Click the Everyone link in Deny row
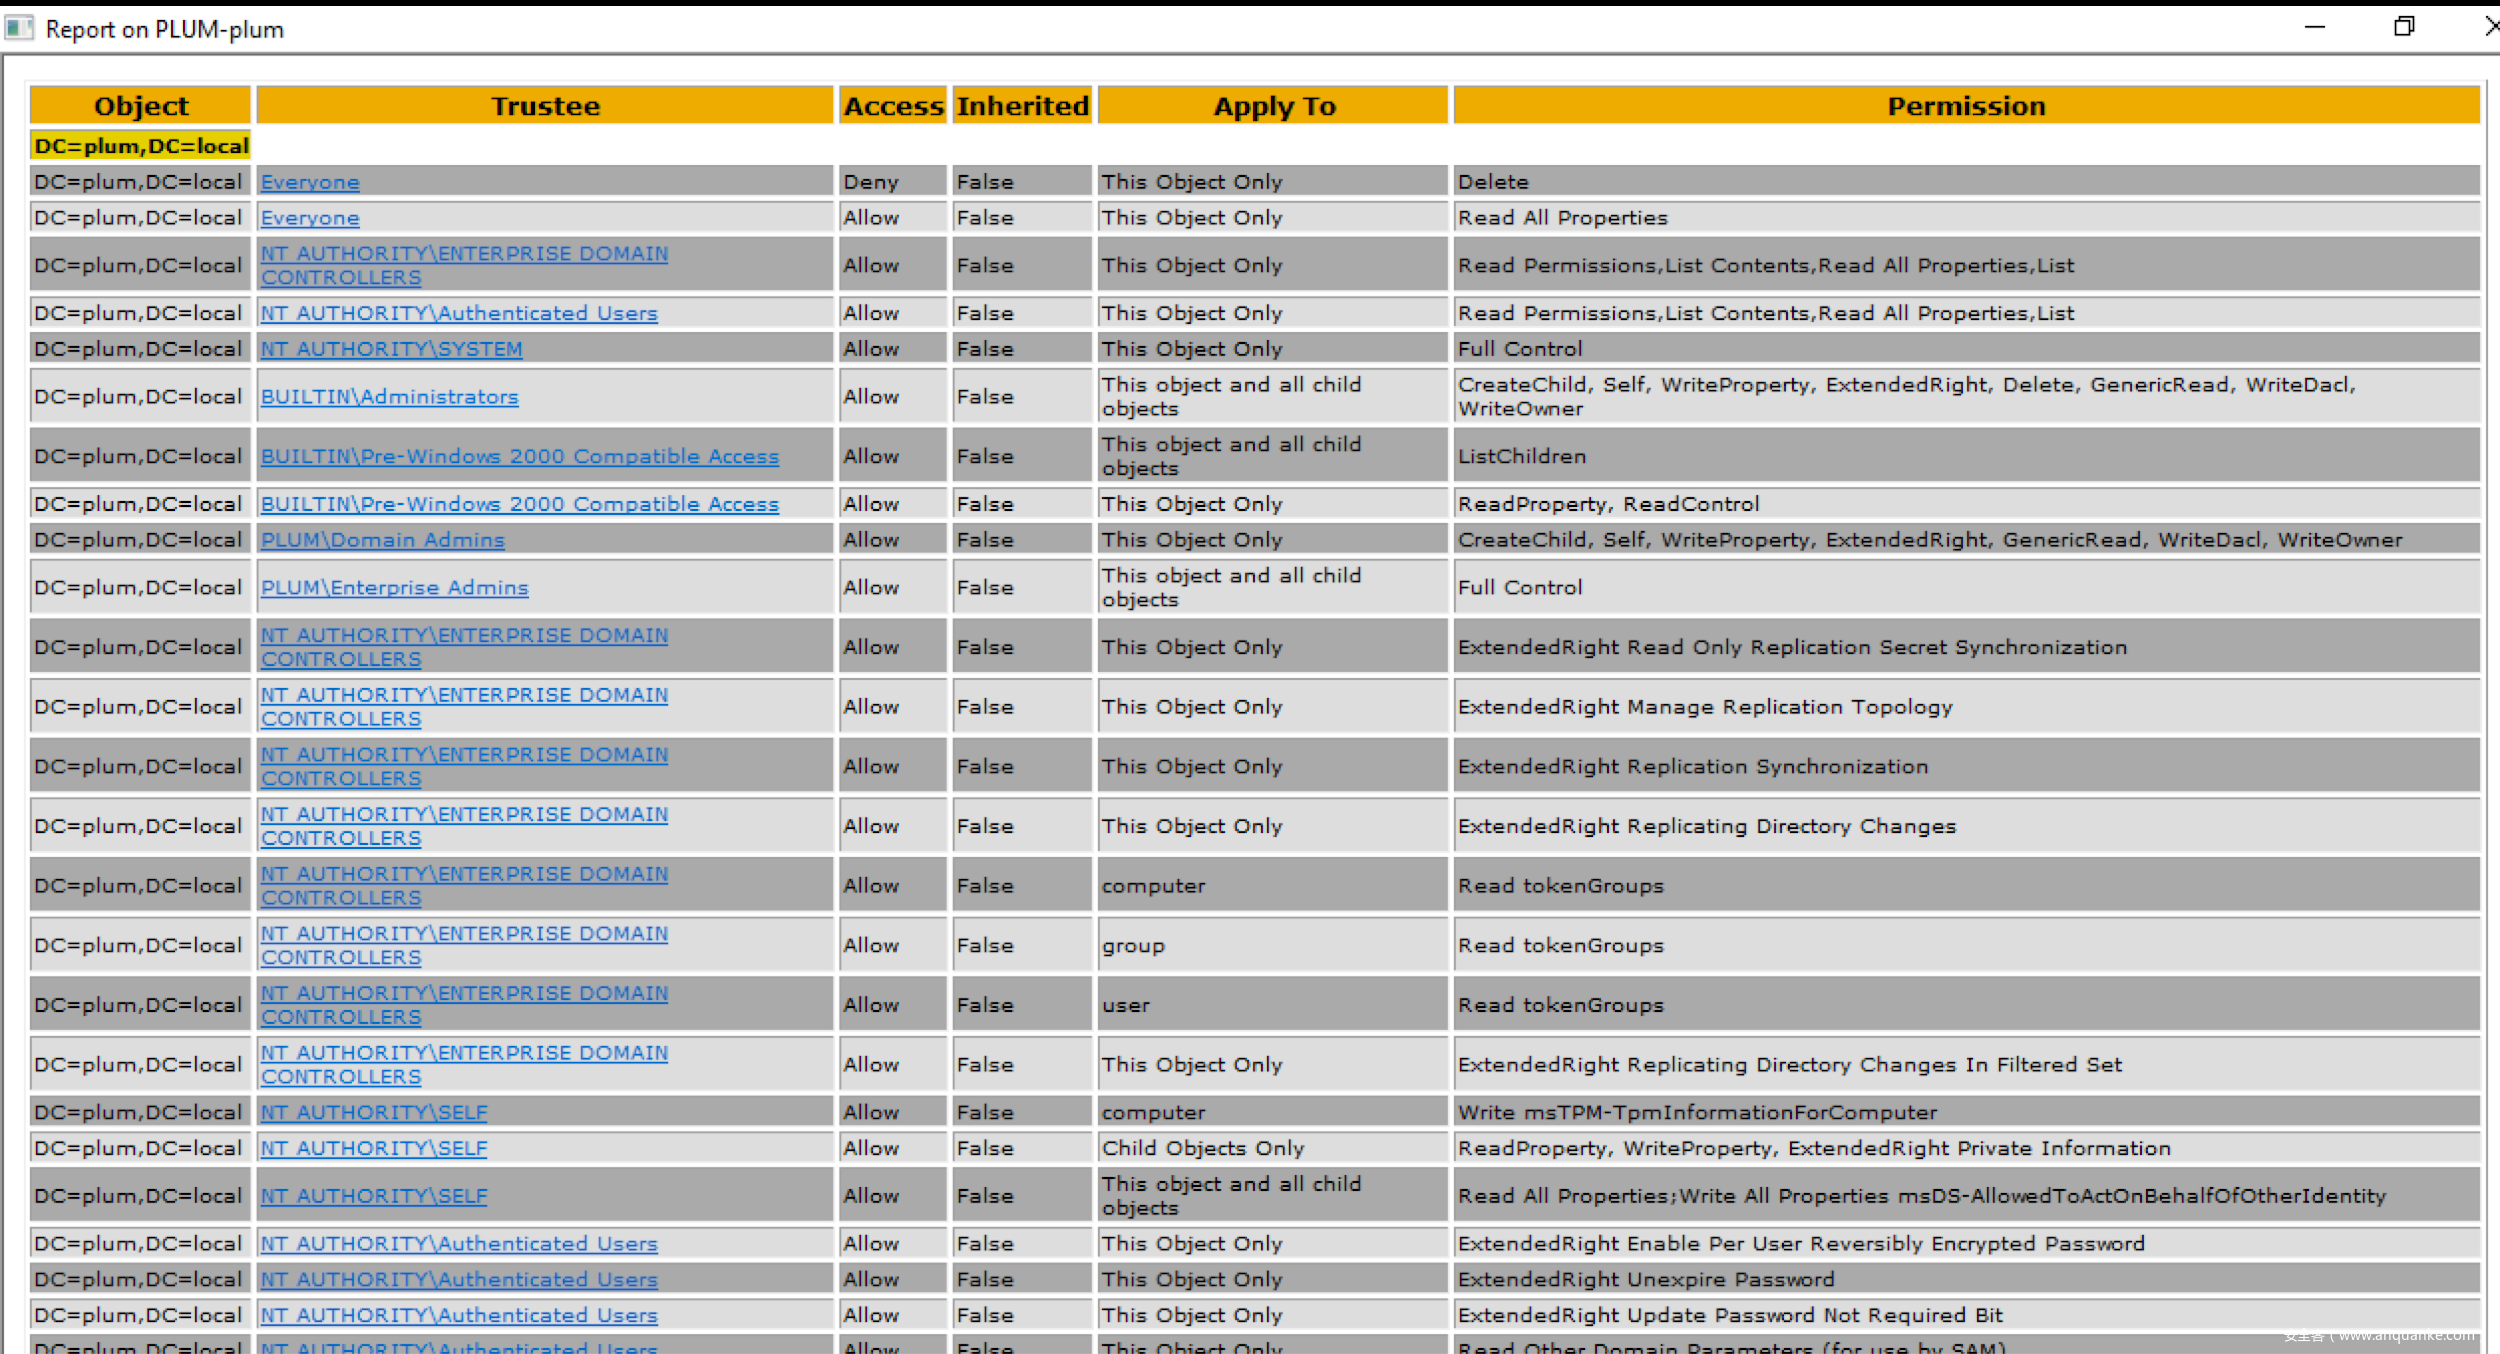 [x=310, y=182]
